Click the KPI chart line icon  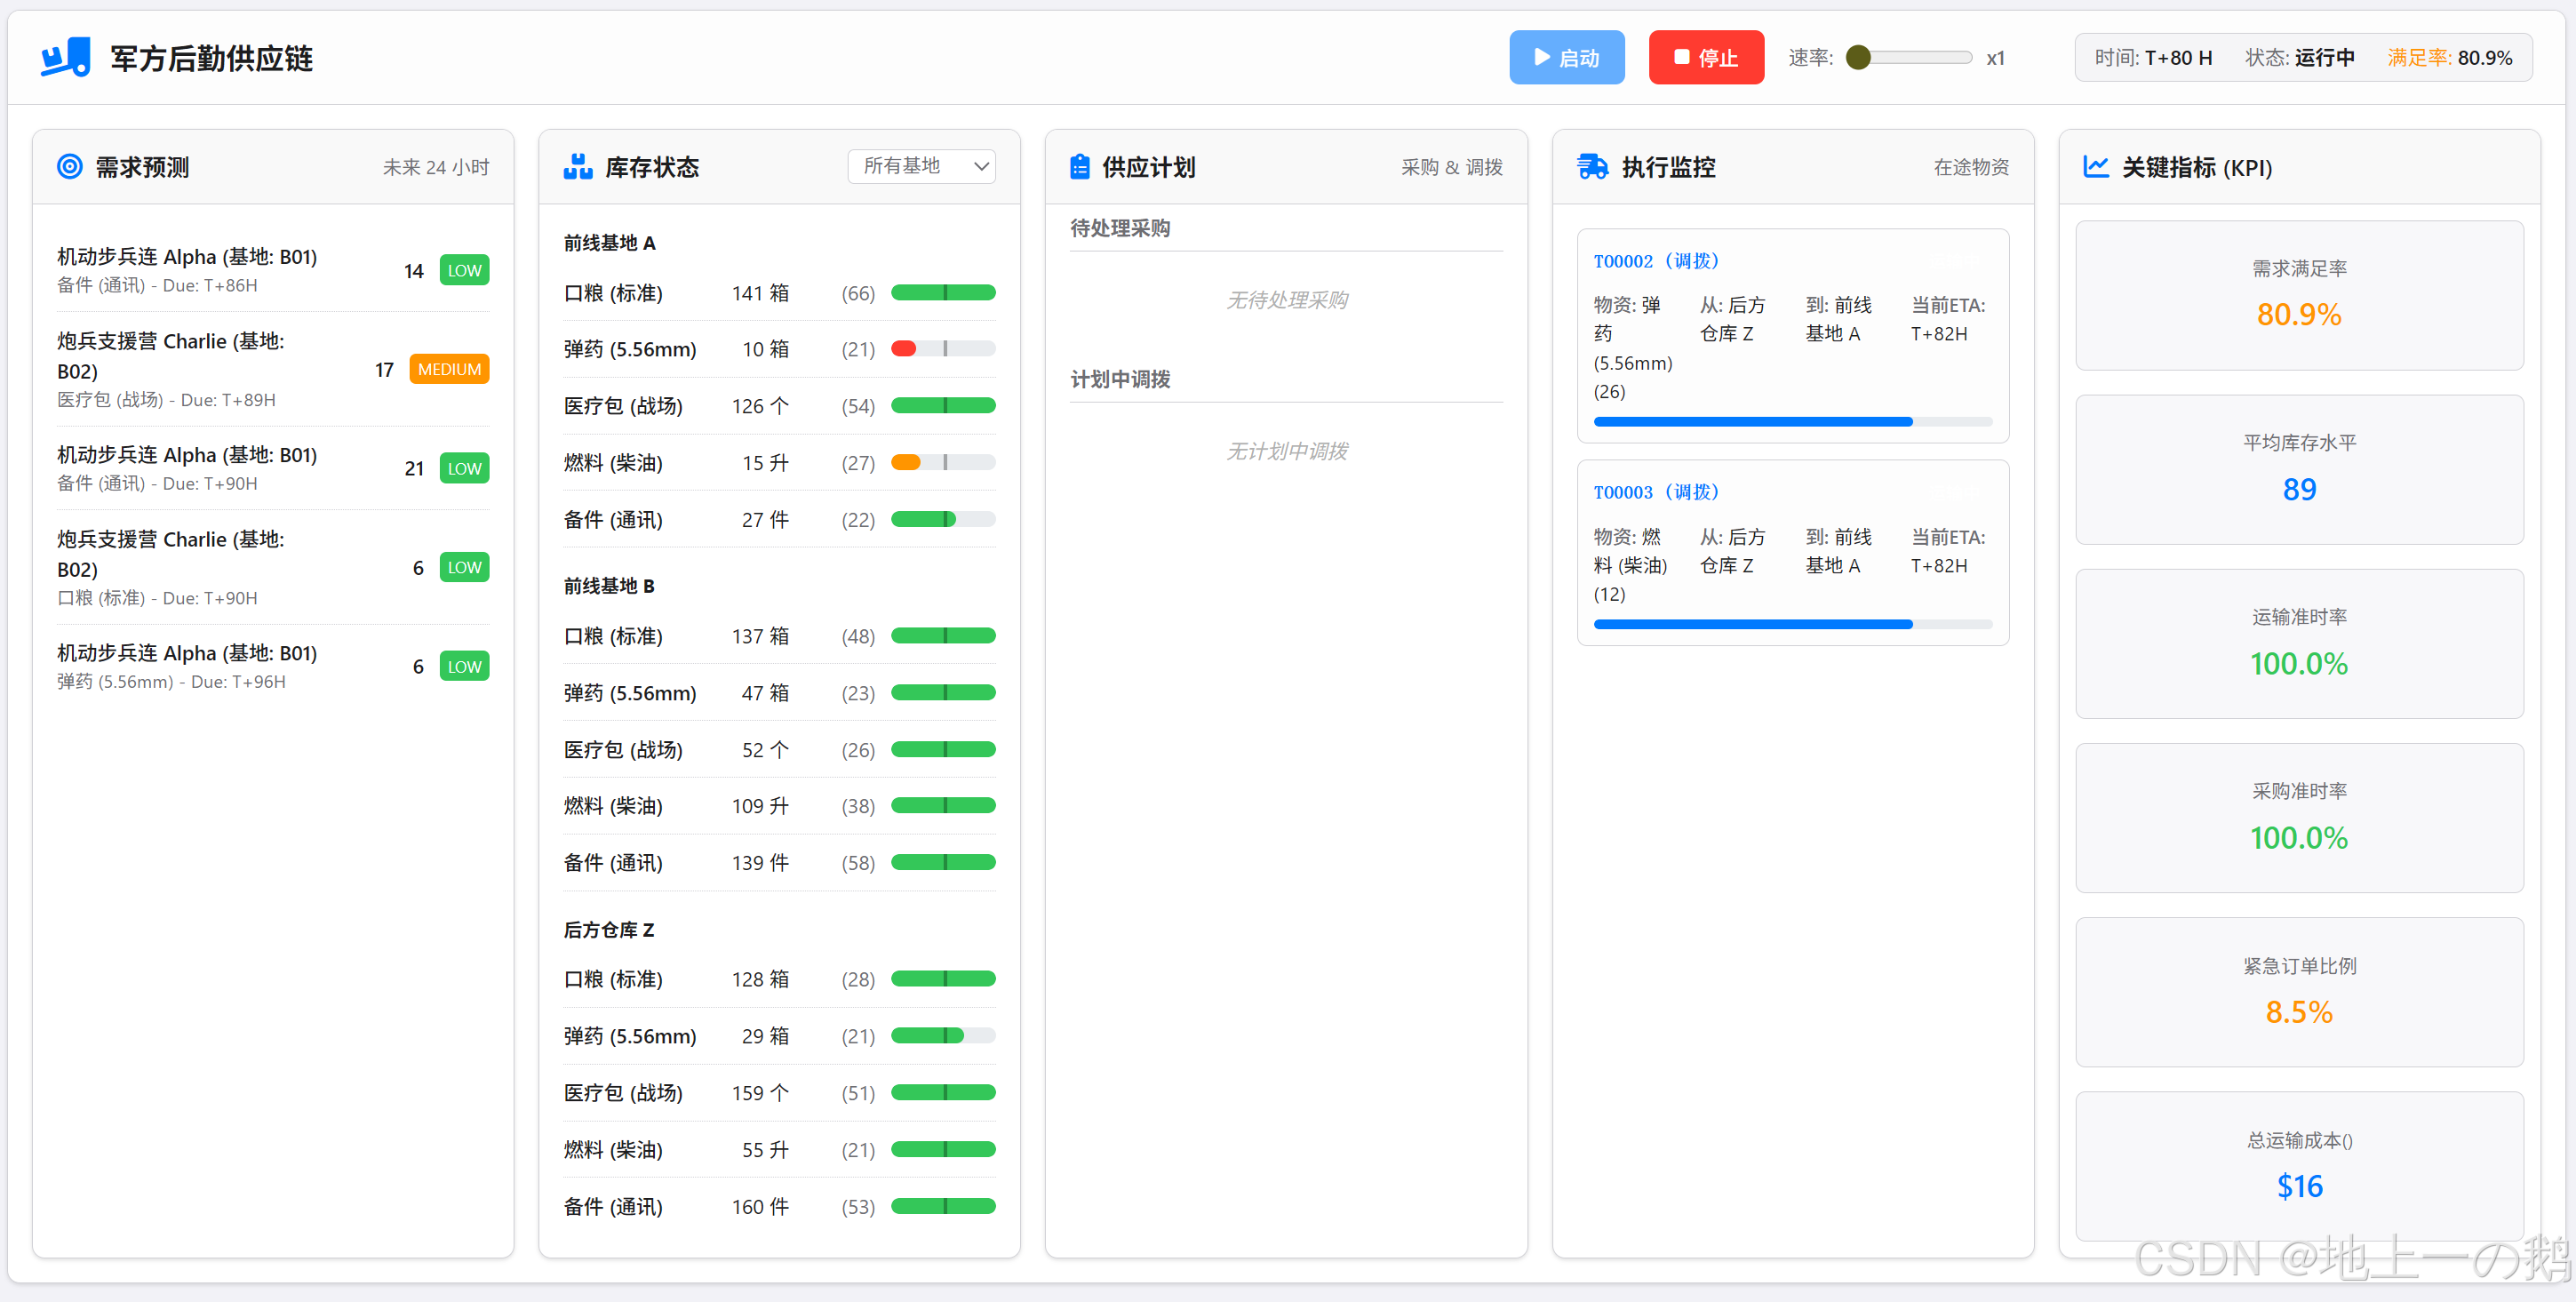[2096, 166]
